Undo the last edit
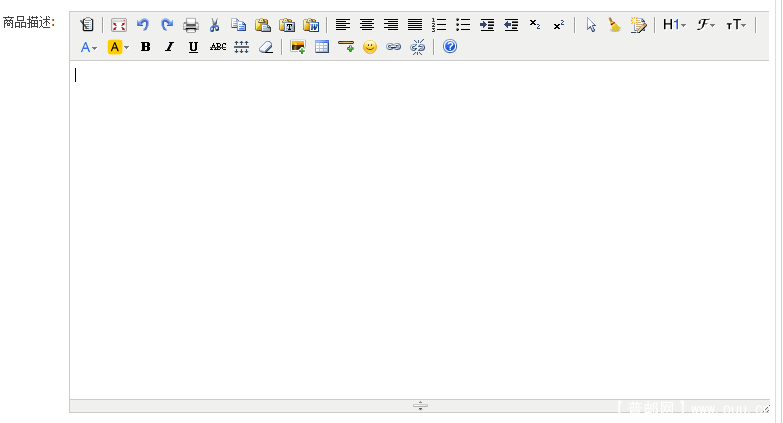The height and width of the screenshot is (423, 783). click(143, 25)
